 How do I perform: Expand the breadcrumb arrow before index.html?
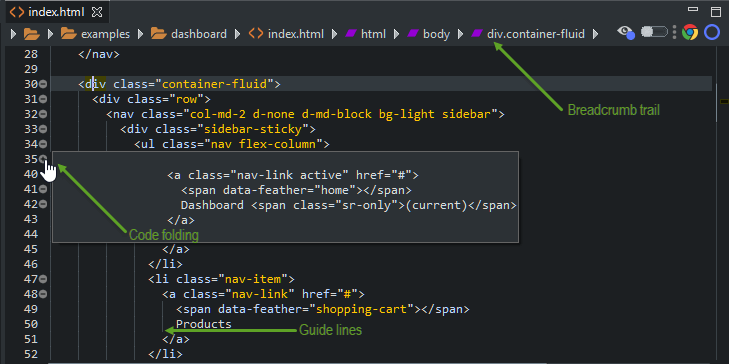click(x=238, y=33)
